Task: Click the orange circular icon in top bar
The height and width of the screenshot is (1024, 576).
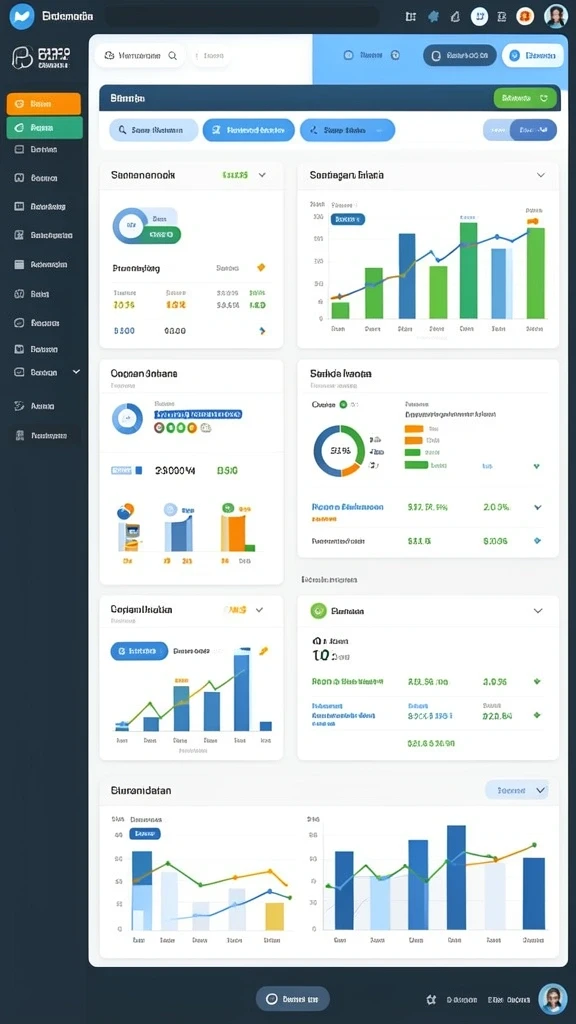Action: tap(525, 16)
